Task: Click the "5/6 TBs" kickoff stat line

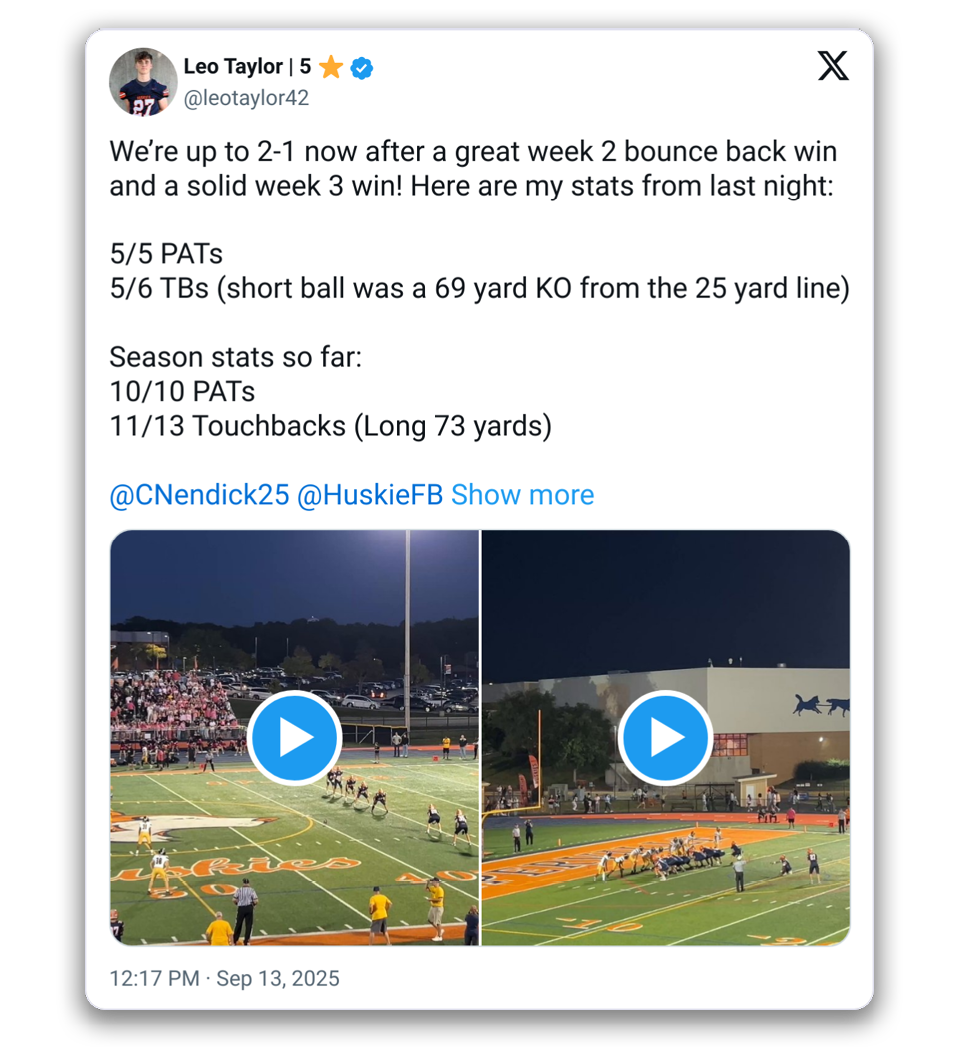Action: [x=479, y=289]
